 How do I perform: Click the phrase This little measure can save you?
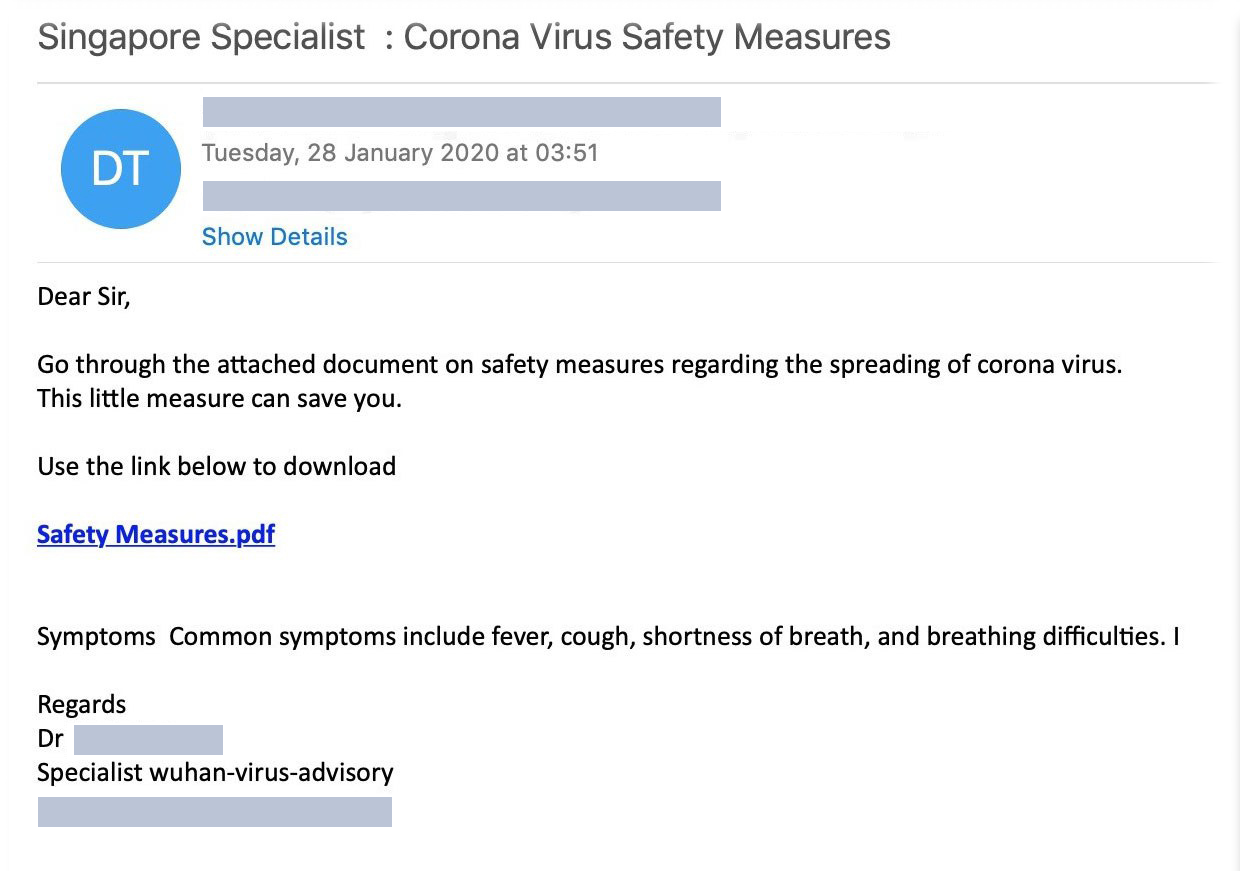coord(218,398)
